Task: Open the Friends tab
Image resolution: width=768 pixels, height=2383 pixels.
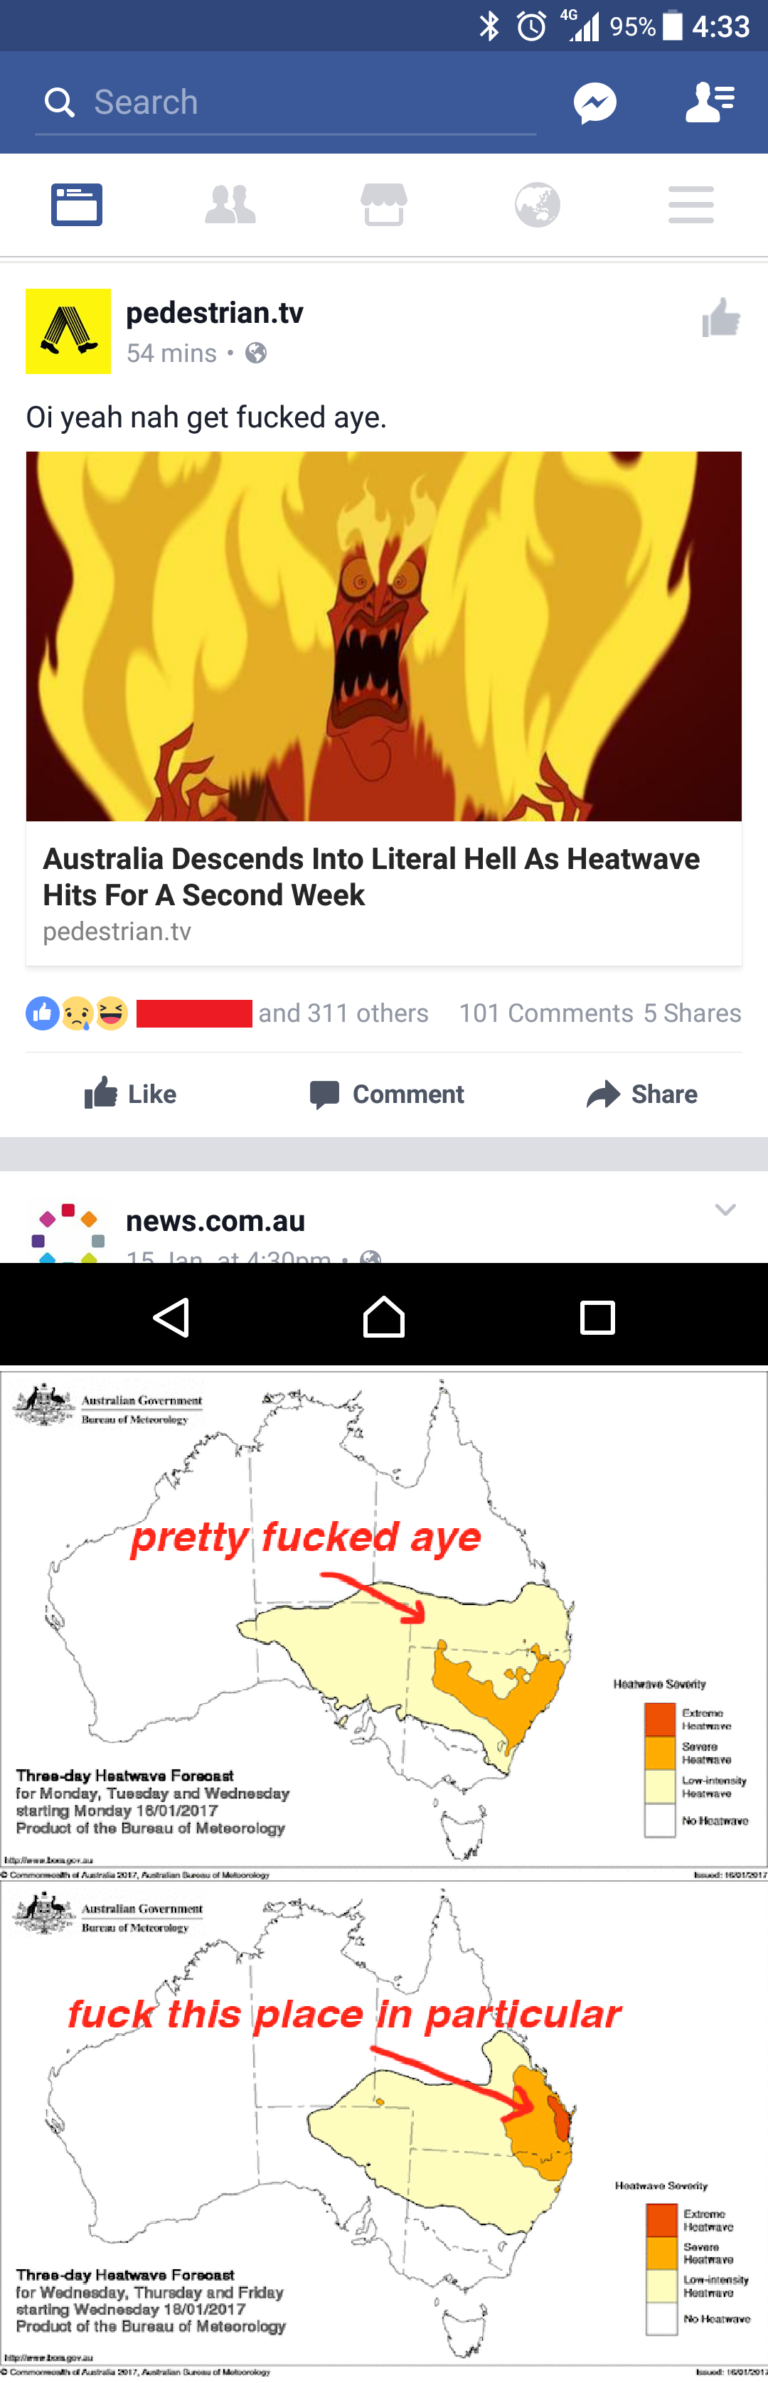Action: 230,205
